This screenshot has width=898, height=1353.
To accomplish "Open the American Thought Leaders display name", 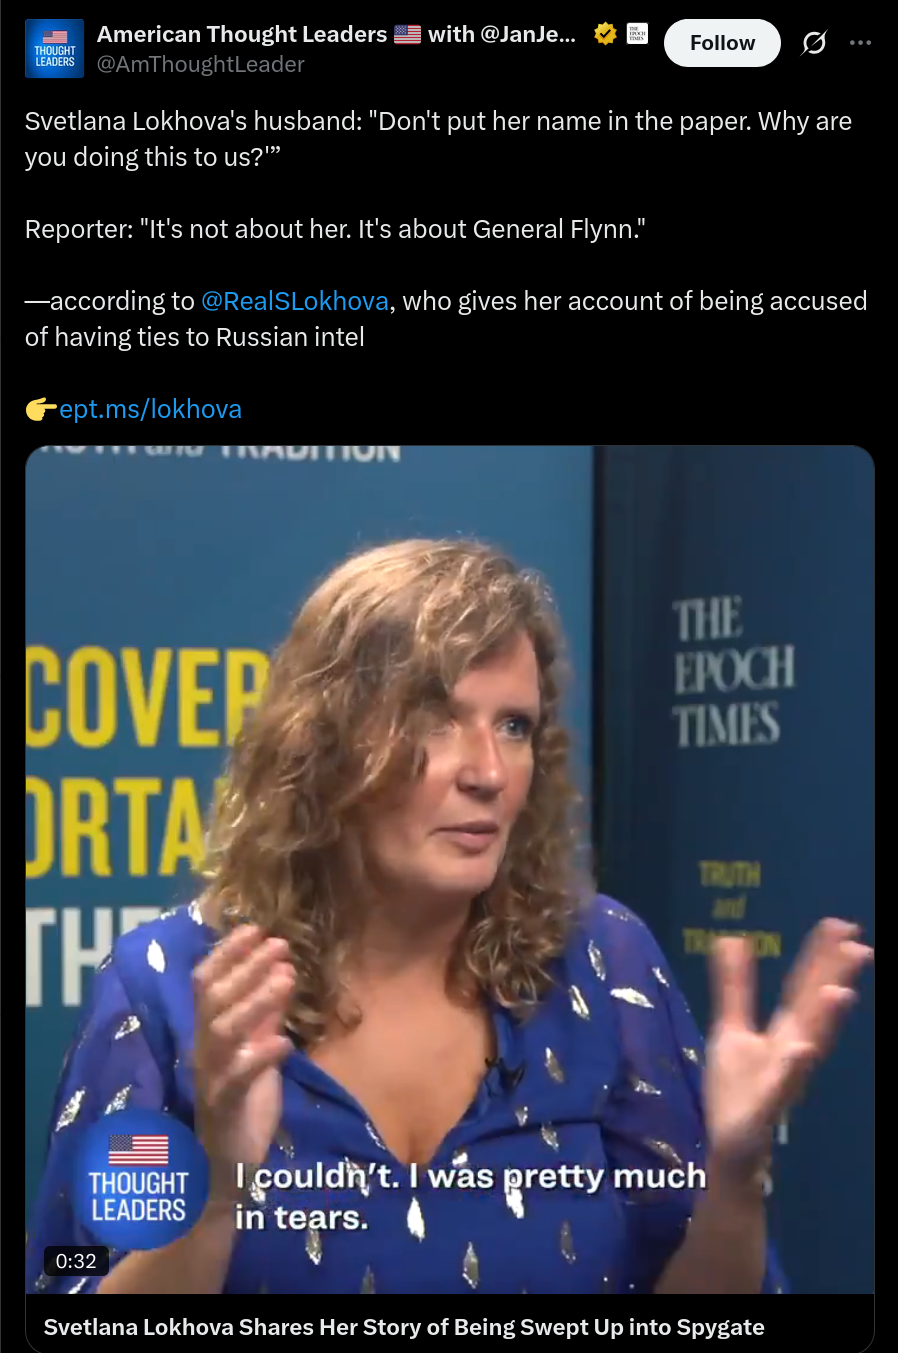I will (x=336, y=34).
